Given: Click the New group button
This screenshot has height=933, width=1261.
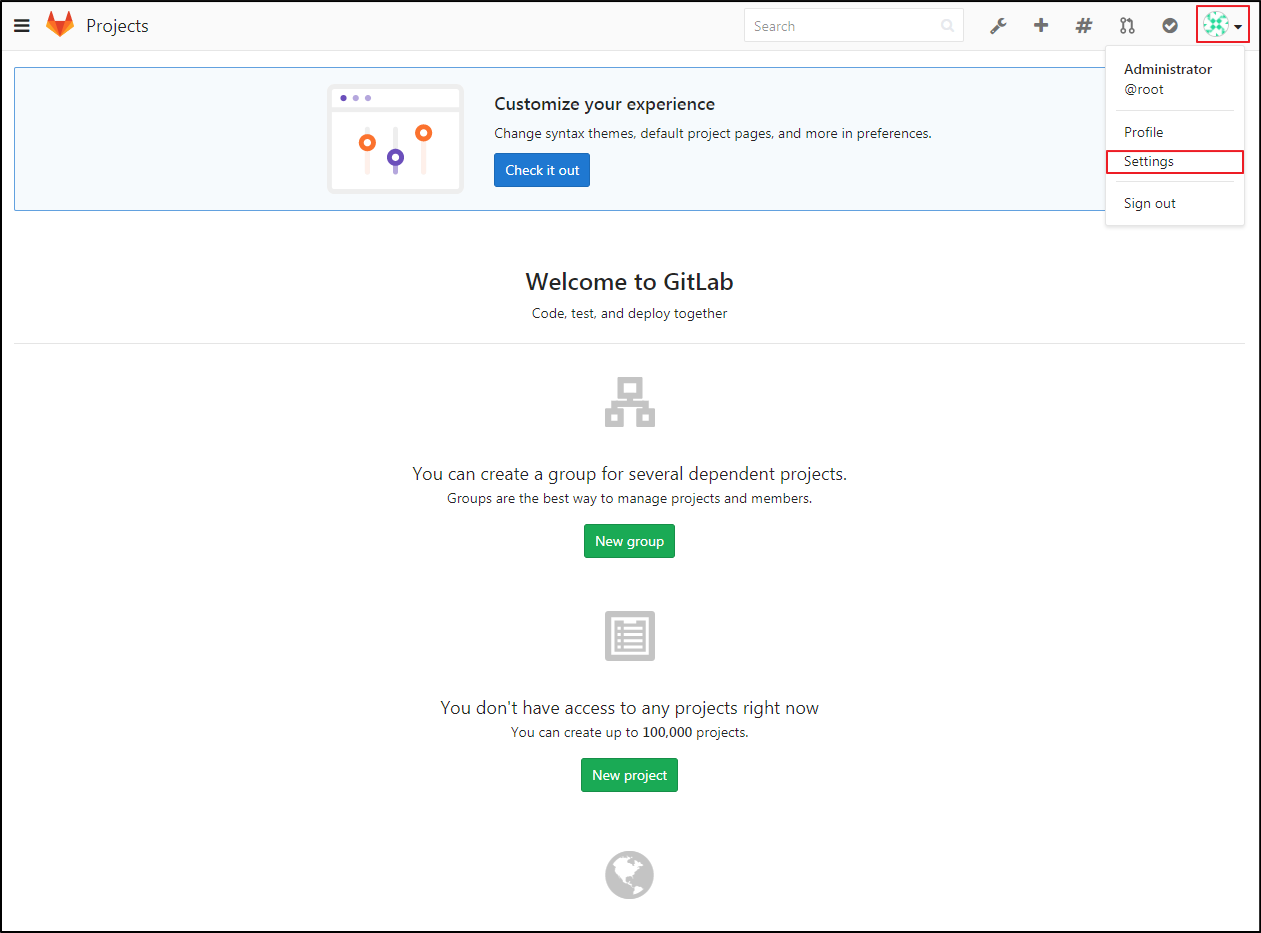Looking at the screenshot, I should [x=629, y=541].
